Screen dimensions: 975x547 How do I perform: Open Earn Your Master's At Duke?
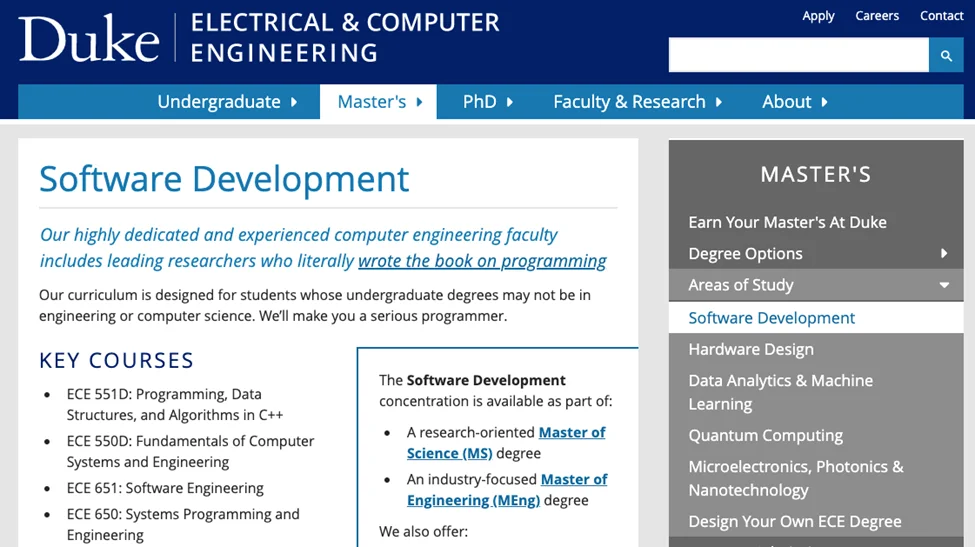(x=787, y=222)
